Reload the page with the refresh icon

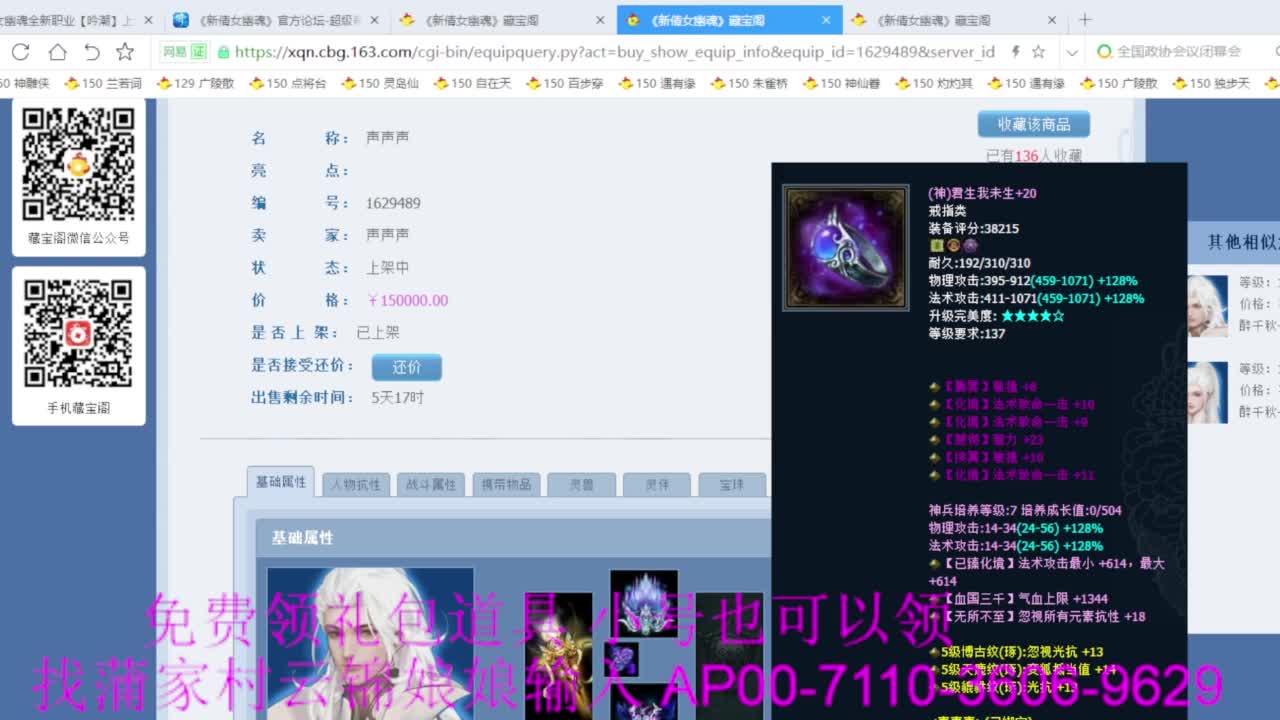(20, 52)
